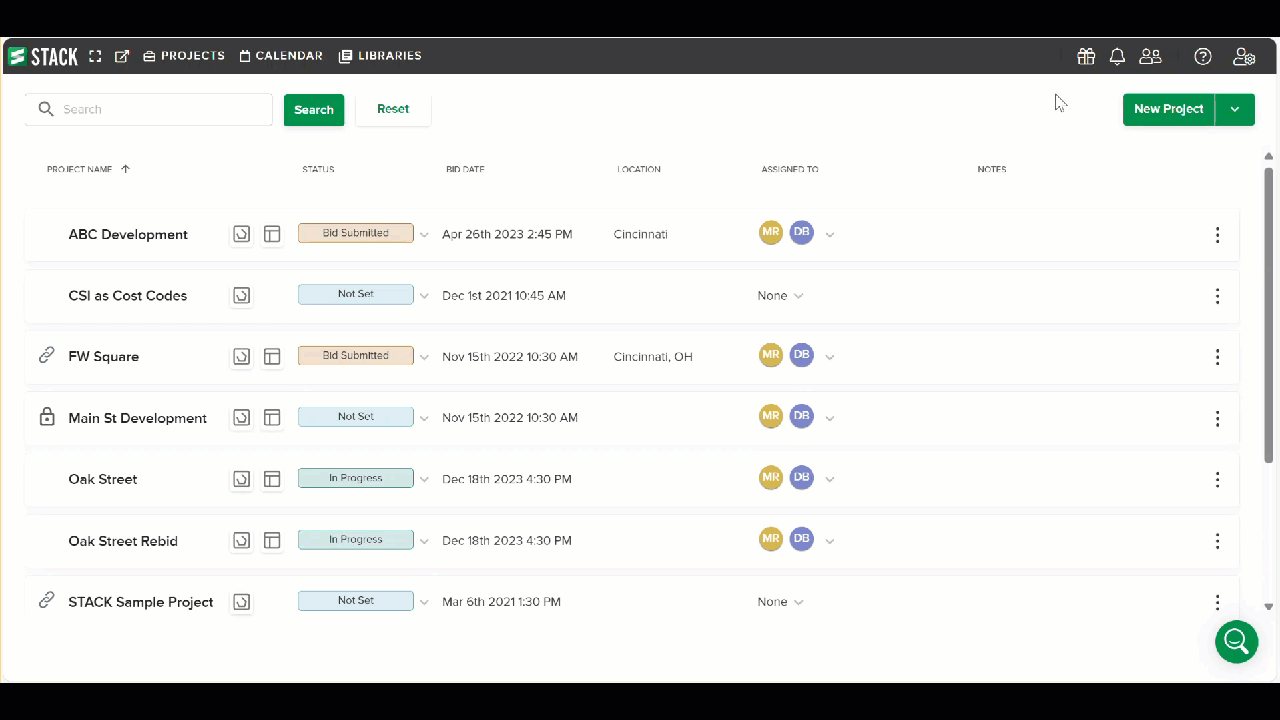This screenshot has height=720, width=1280.
Task: Click the project search input field
Action: tap(160, 110)
